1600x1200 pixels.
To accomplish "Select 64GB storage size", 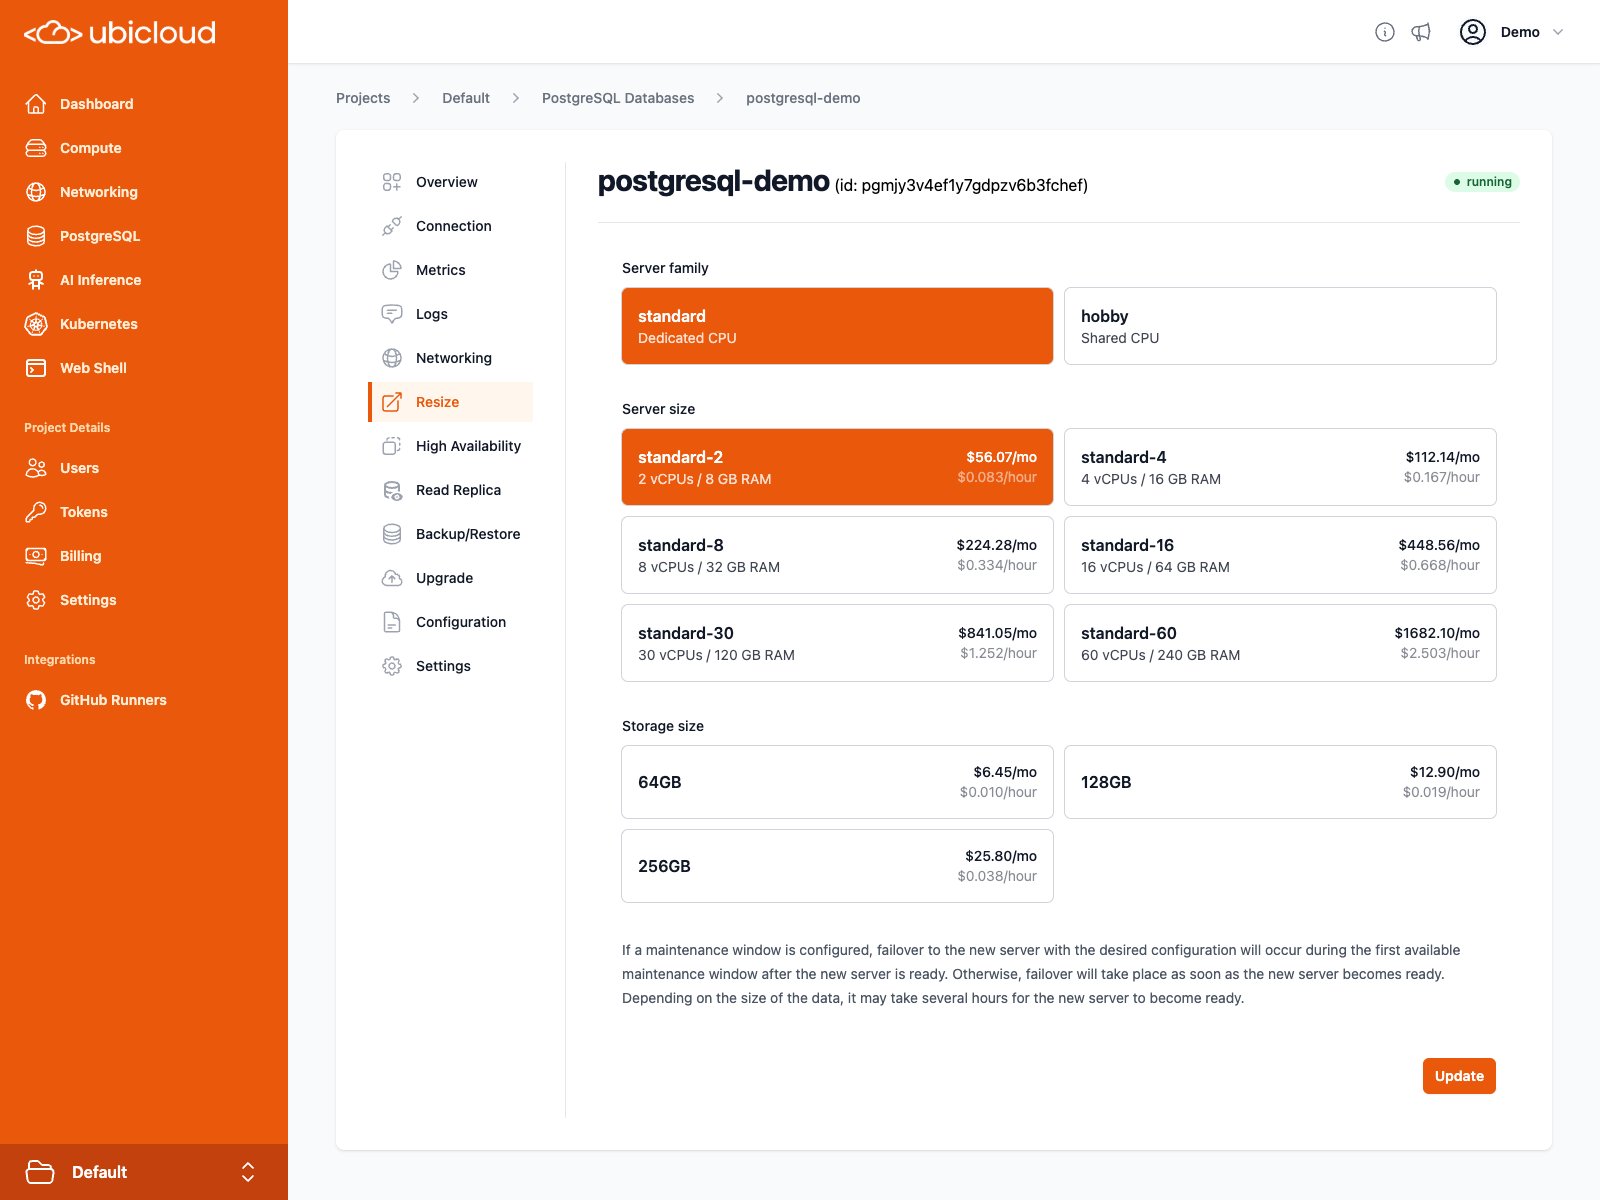I will pos(837,782).
